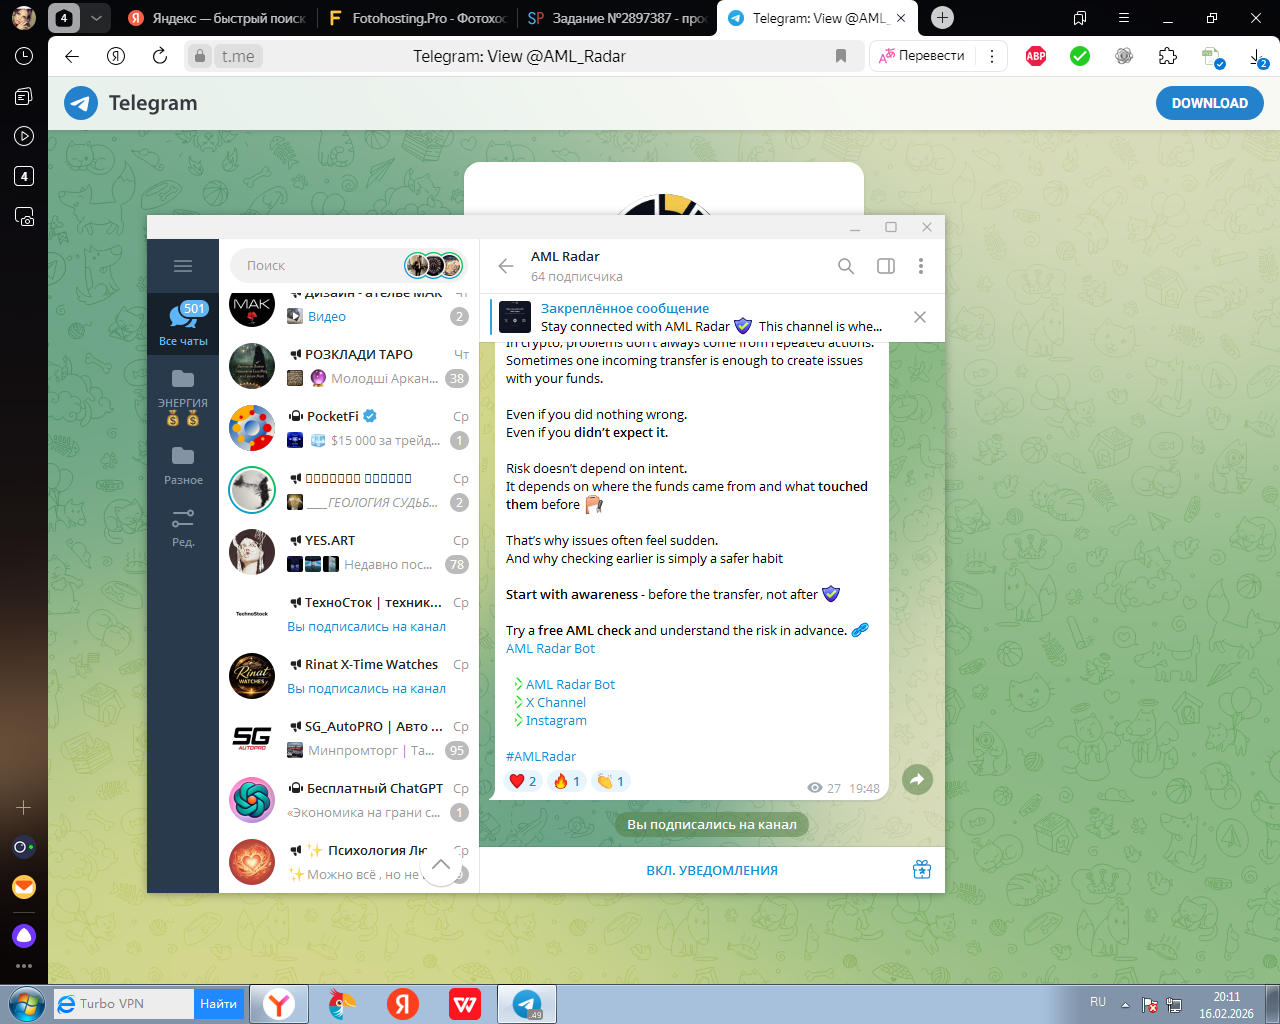Open the AML Radar three-dot menu
The image size is (1280, 1024).
point(921,266)
